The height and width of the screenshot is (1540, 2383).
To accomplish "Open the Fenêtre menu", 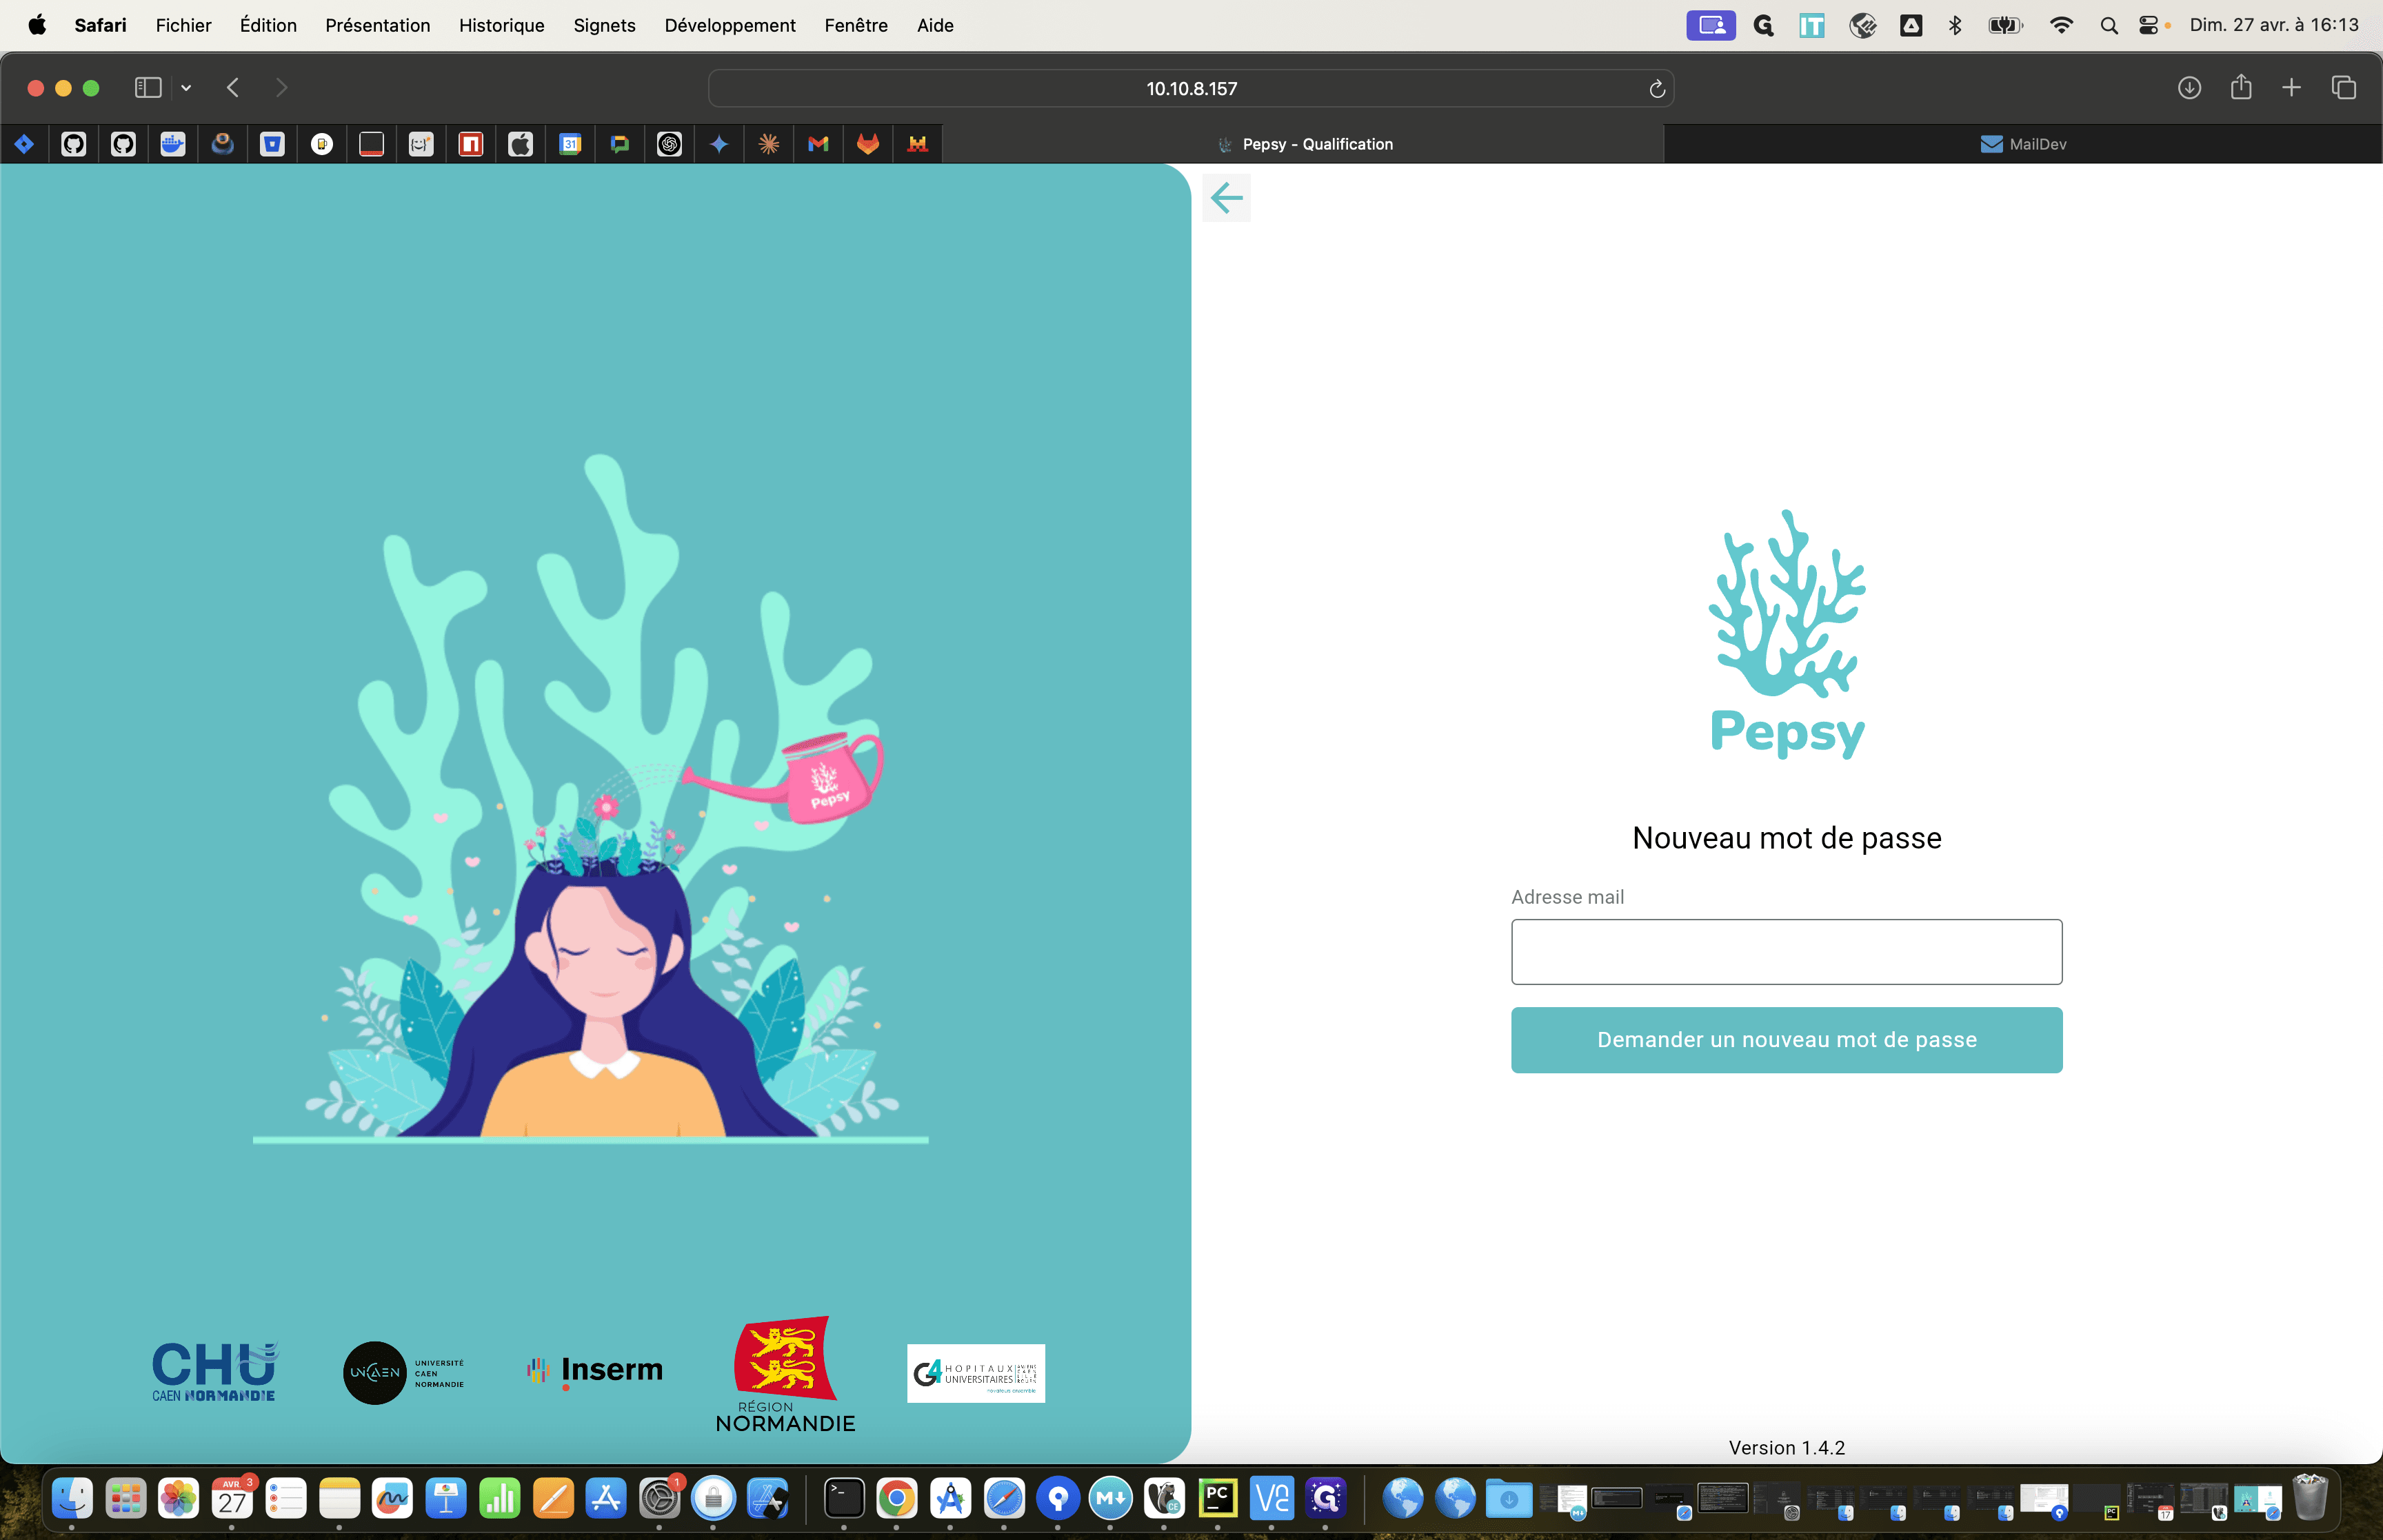I will (x=856, y=25).
